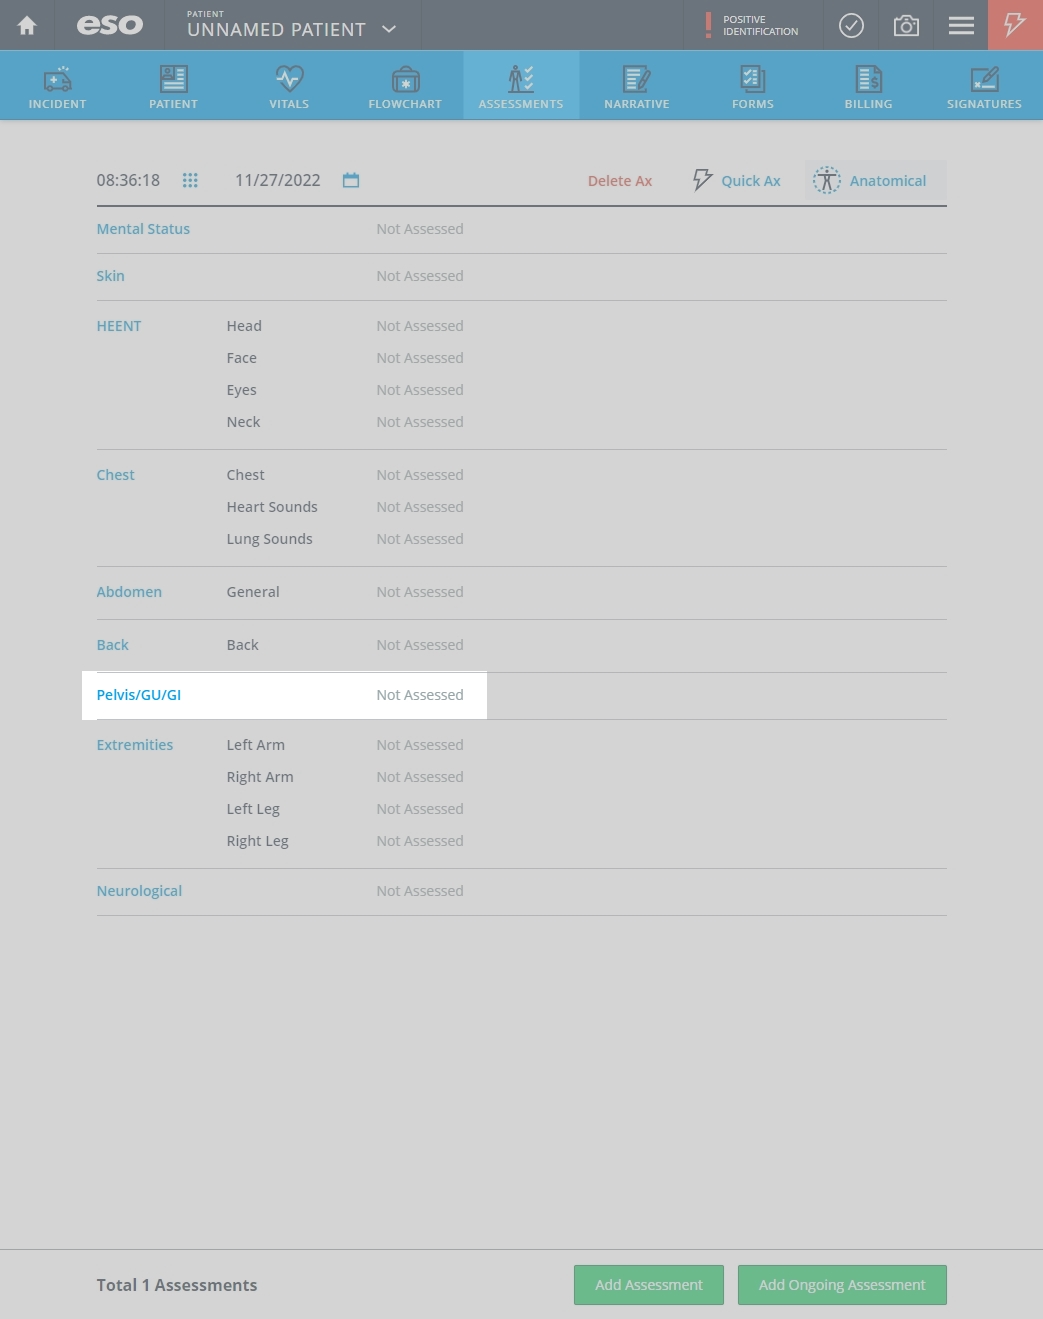Switch to the Vitals tab

point(289,86)
